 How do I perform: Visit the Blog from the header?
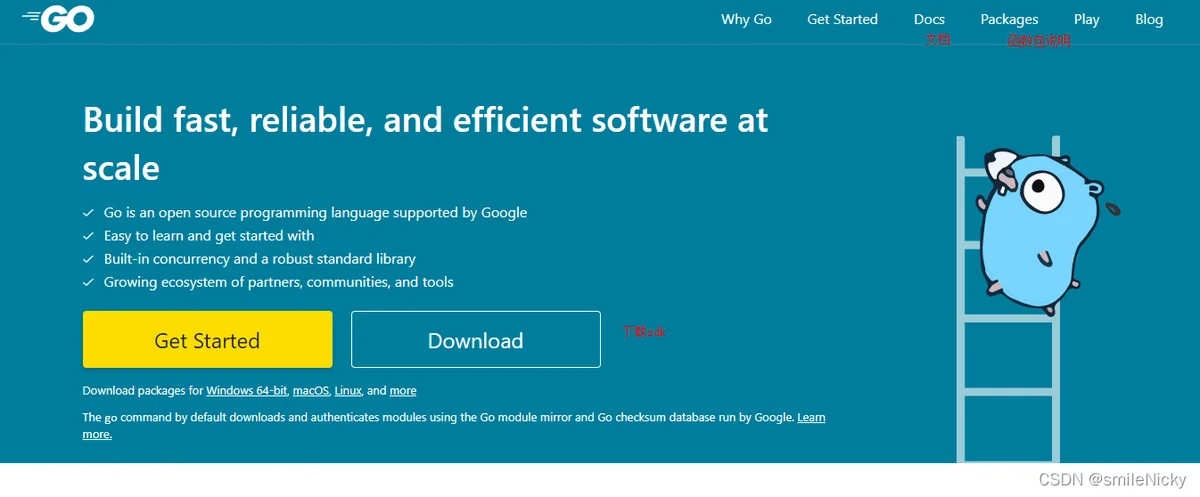(1149, 19)
